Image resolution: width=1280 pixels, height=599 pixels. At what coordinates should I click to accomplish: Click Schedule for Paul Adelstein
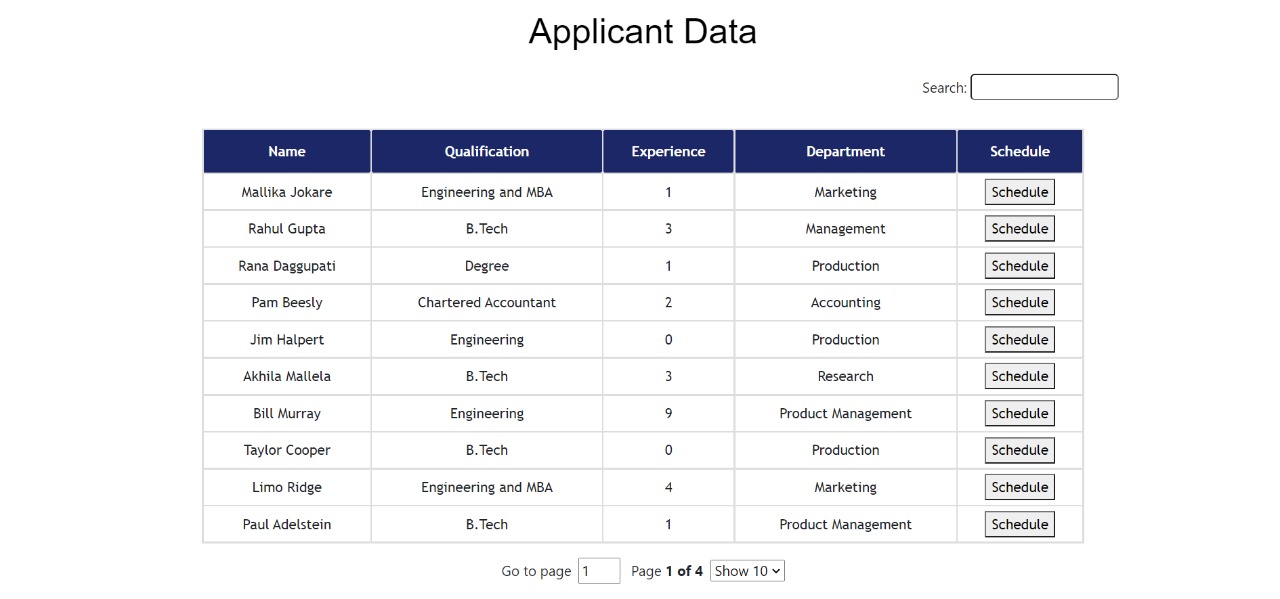tap(1019, 524)
